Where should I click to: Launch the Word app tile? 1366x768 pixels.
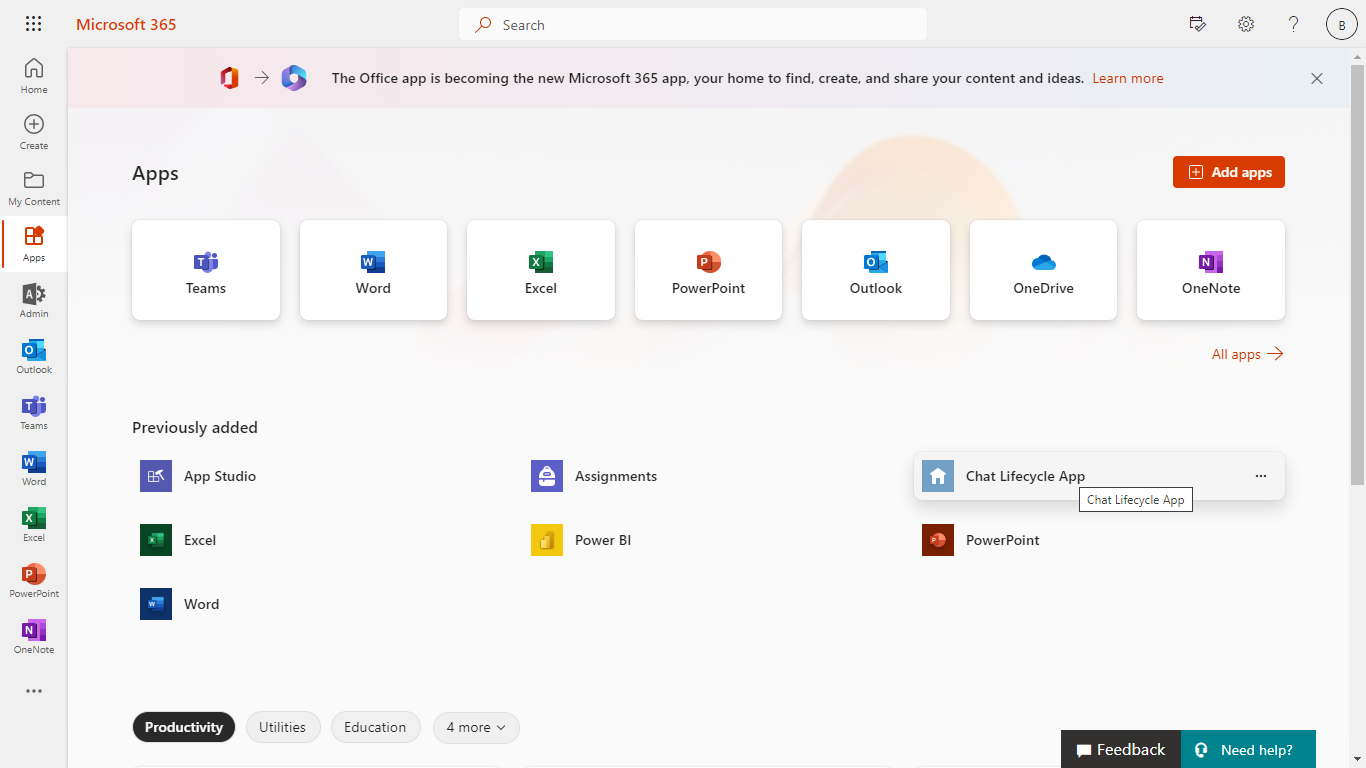click(x=373, y=270)
